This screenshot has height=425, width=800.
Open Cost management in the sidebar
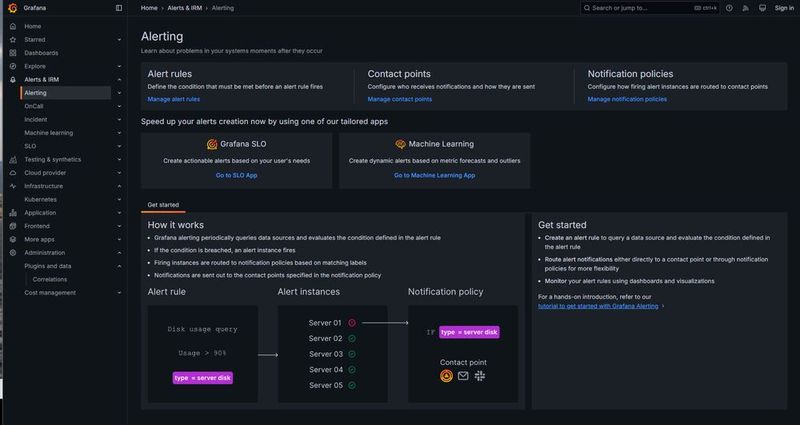[x=50, y=293]
